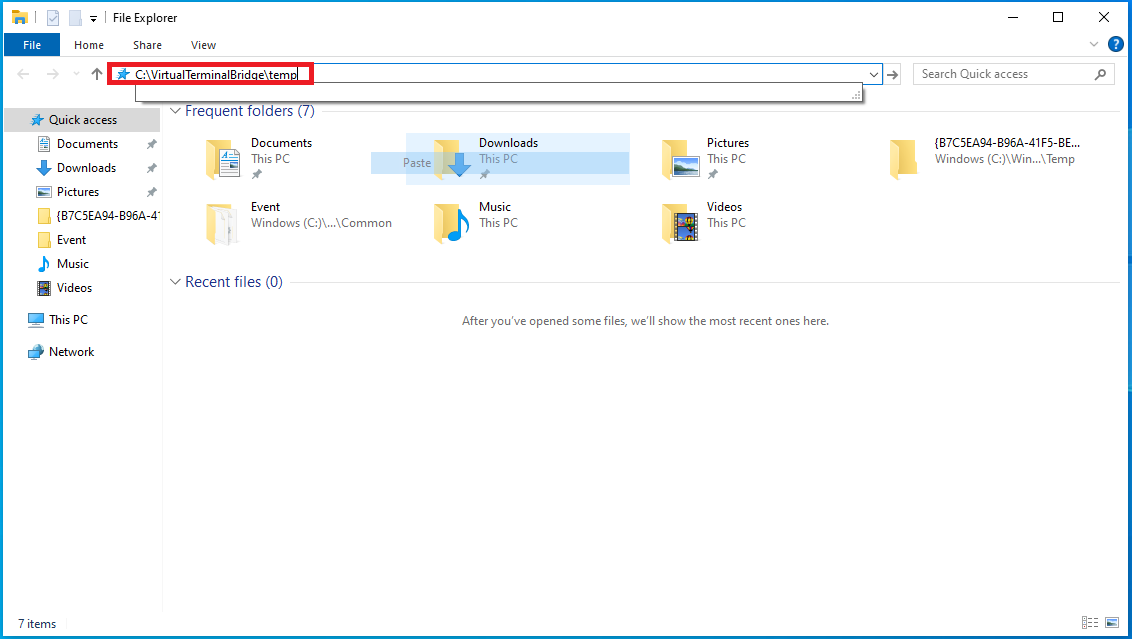1132x639 pixels.
Task: Click the Music folder name in Frequent folders
Action: (x=495, y=207)
